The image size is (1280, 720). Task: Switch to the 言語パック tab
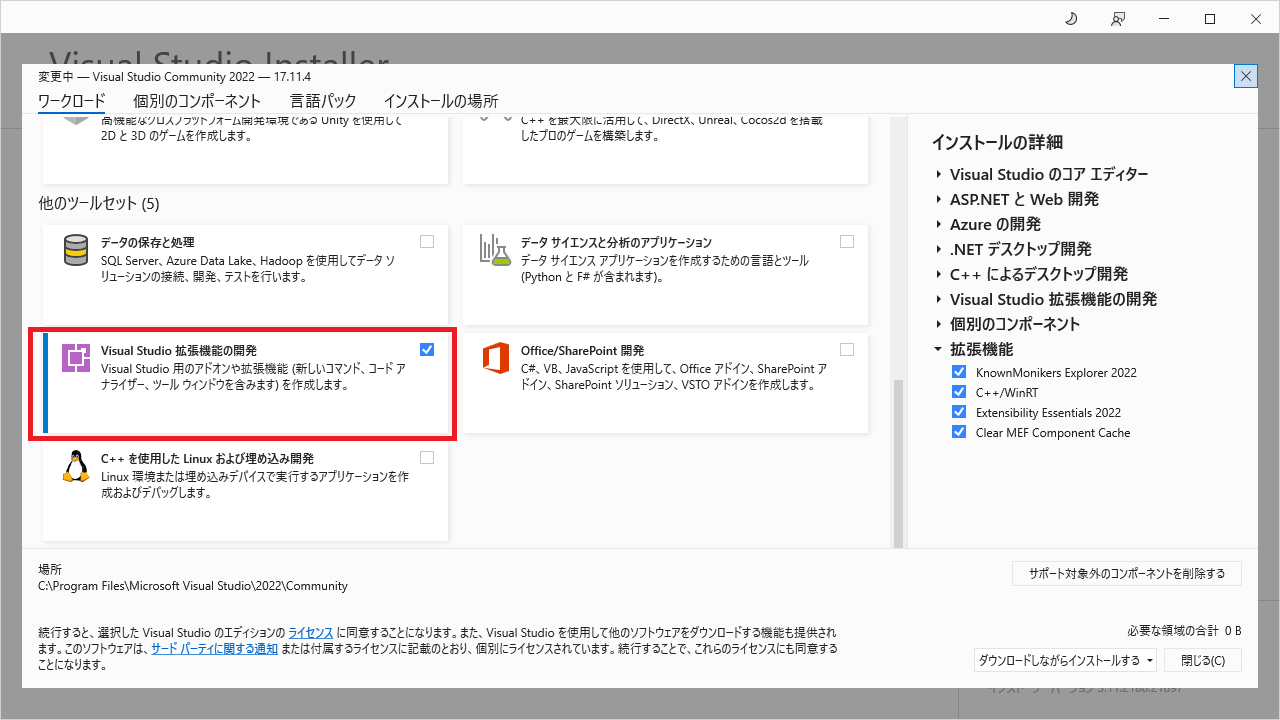pos(323,101)
